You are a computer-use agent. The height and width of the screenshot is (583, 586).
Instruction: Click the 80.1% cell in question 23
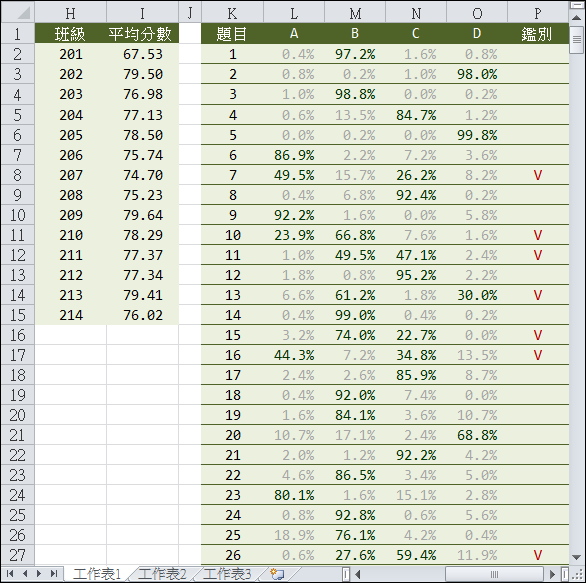[294, 495]
